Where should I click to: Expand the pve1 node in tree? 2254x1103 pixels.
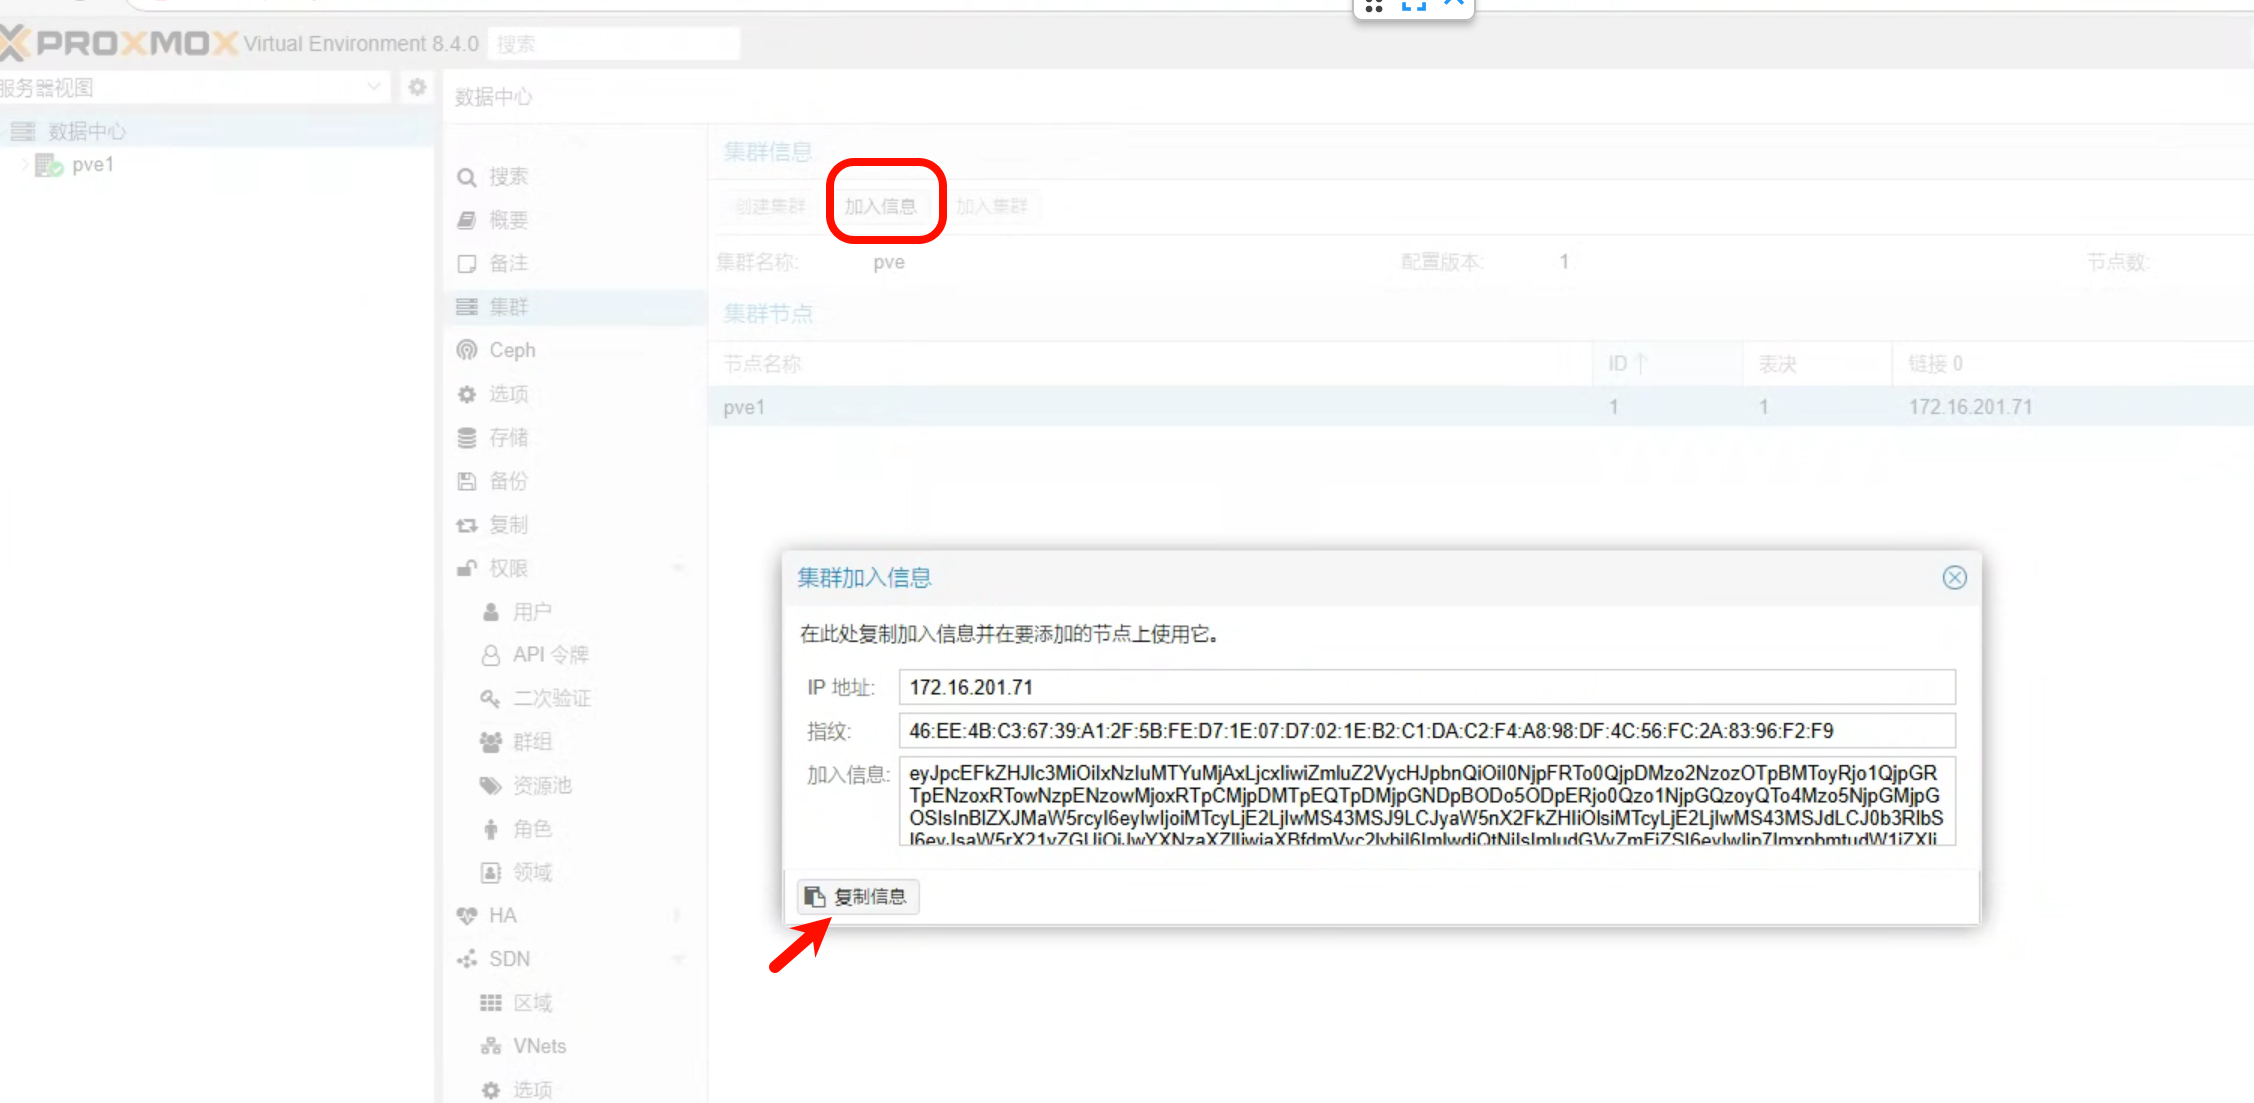pos(24,165)
